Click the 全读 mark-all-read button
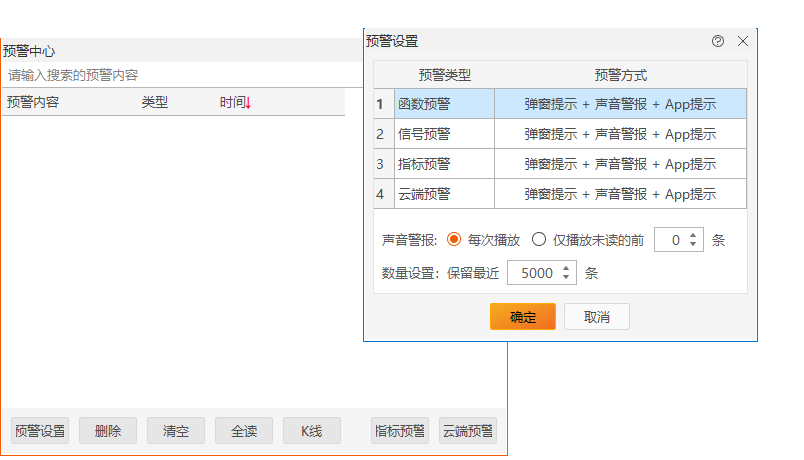 tap(244, 431)
